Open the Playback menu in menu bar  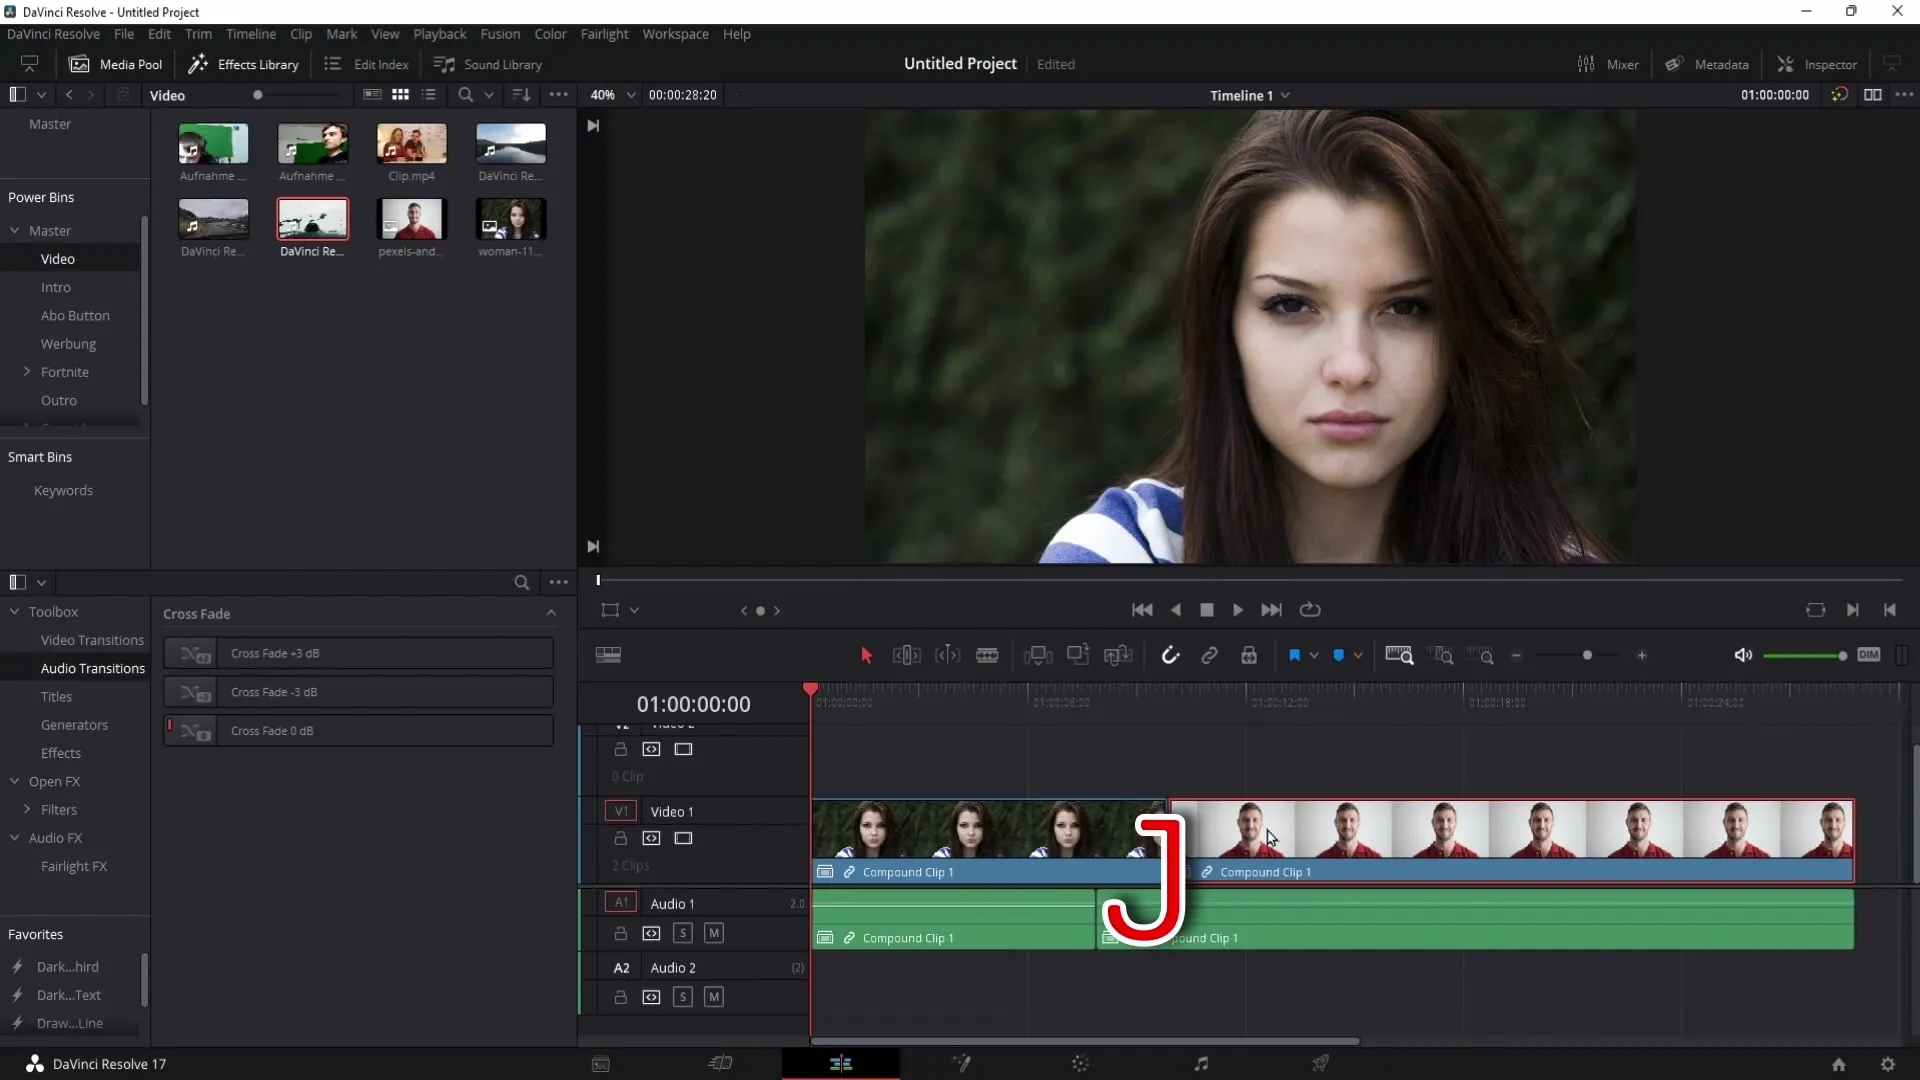point(439,33)
